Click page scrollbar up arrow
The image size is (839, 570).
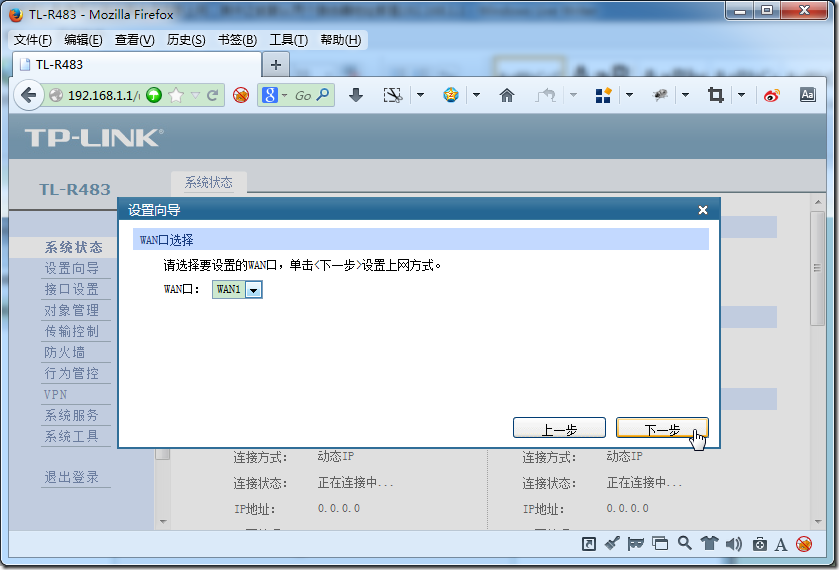818,202
